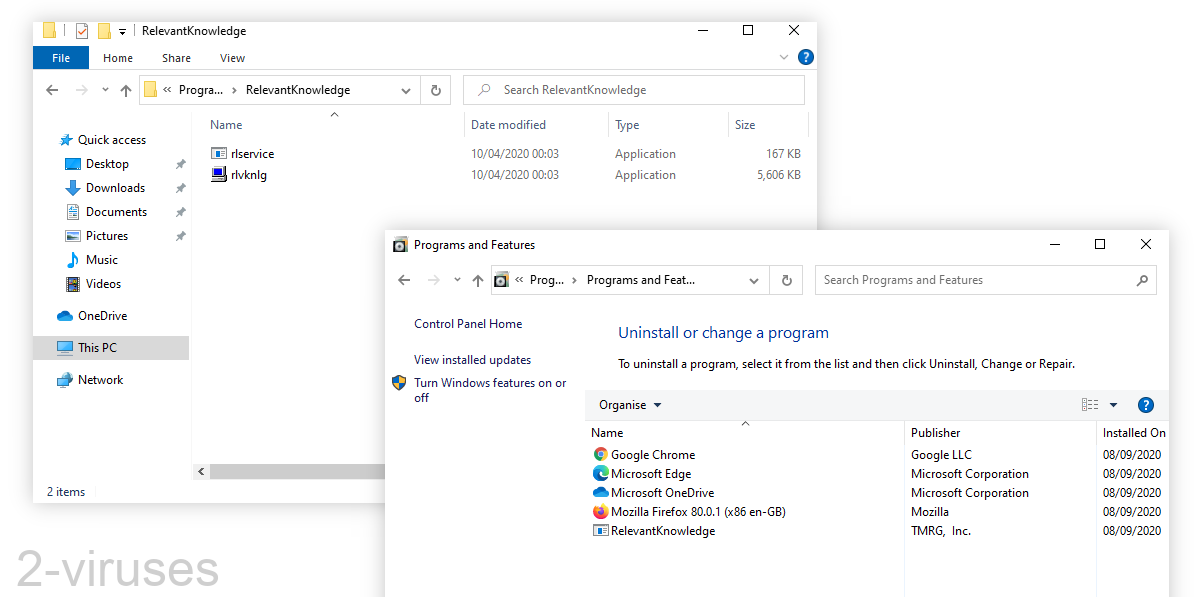Open recent locations dropdown in Explorer
The image size is (1200, 597).
[x=105, y=90]
